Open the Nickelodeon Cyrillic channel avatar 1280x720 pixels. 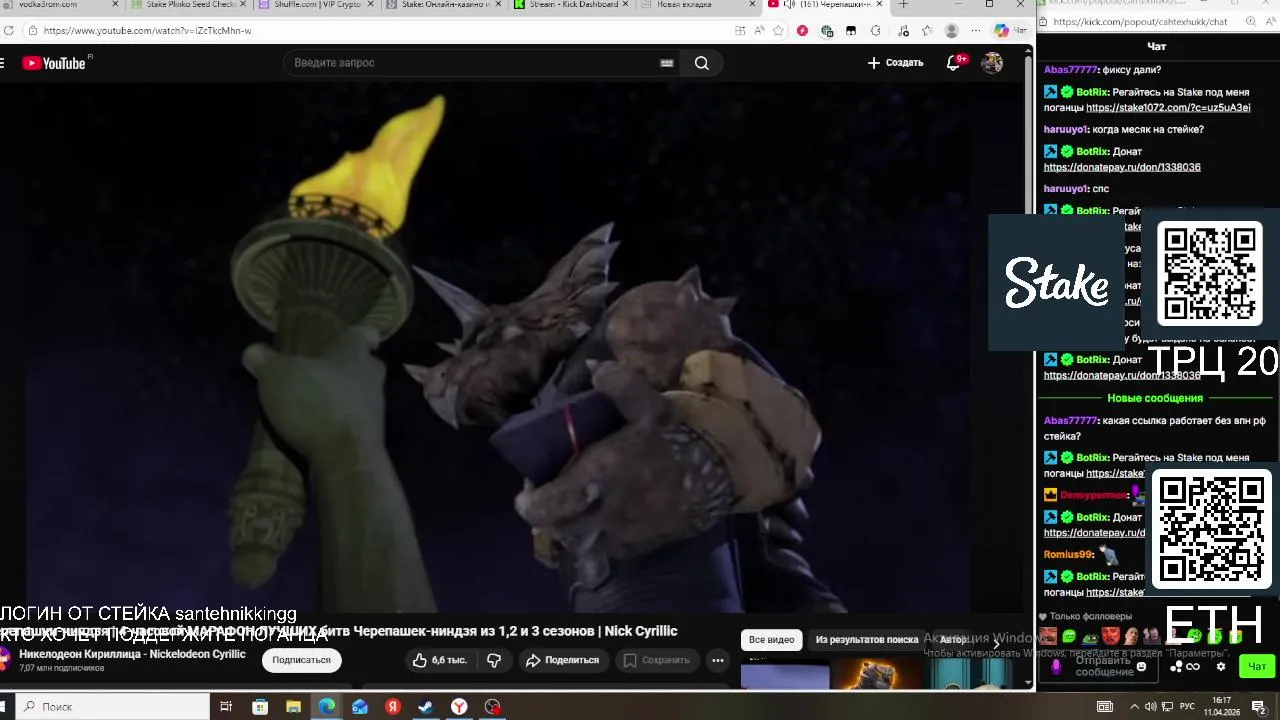[5, 659]
